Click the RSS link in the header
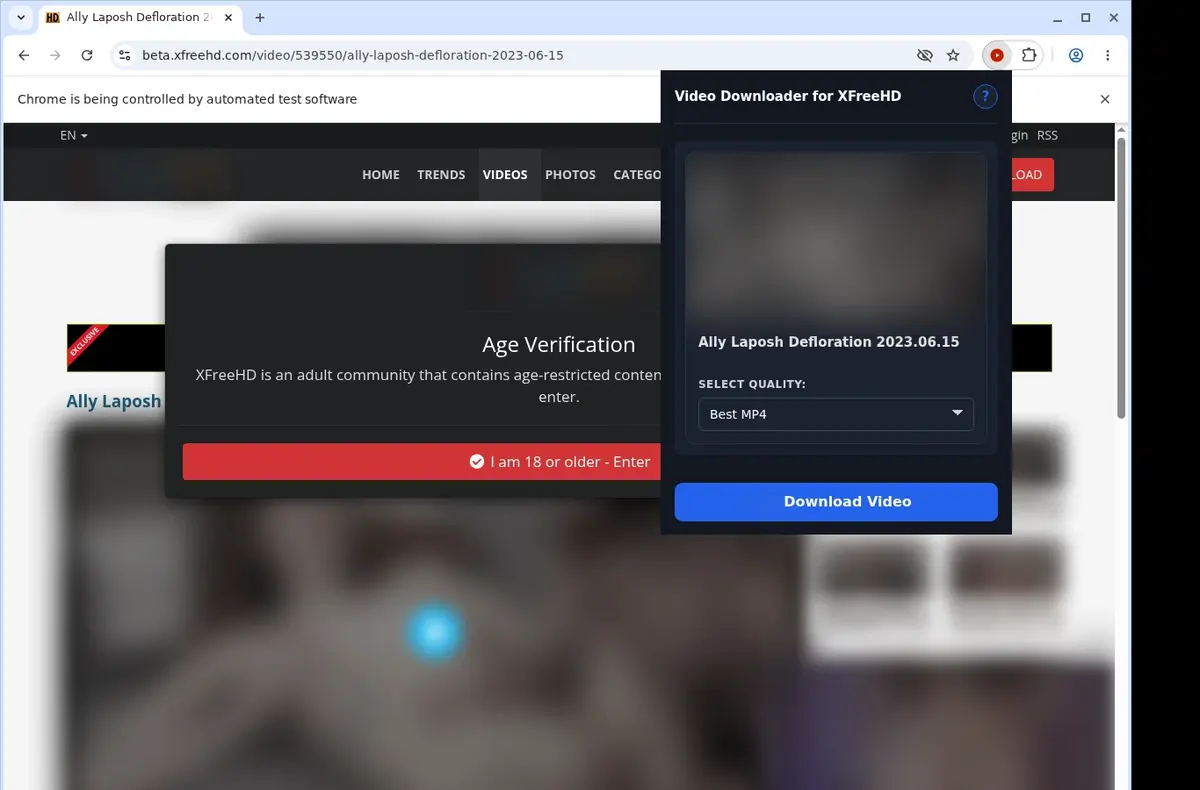 [1047, 135]
